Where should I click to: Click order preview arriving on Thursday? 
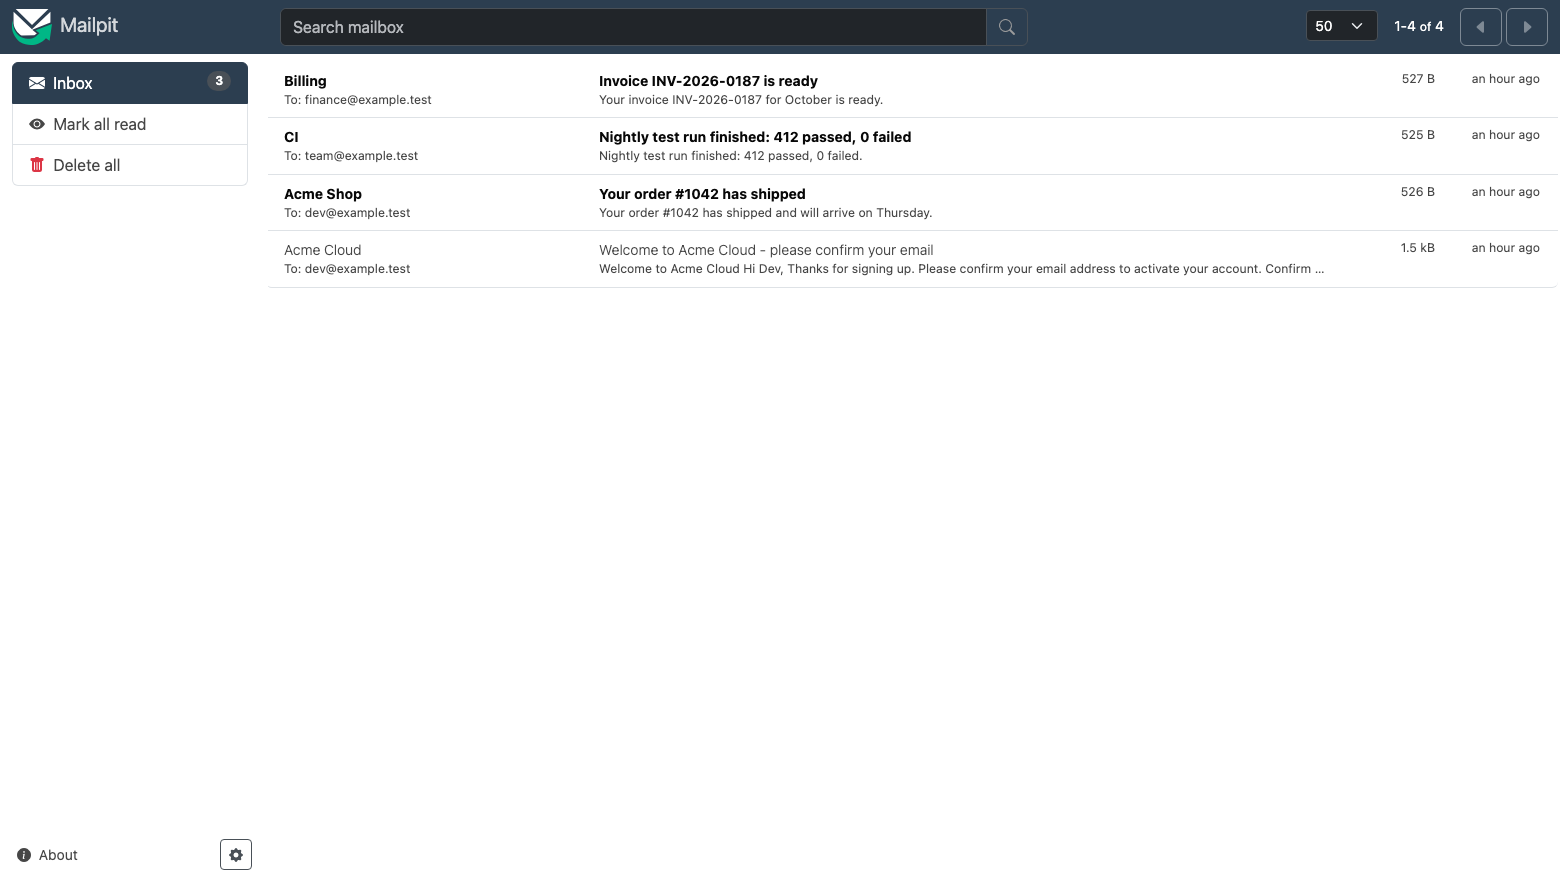click(x=765, y=213)
